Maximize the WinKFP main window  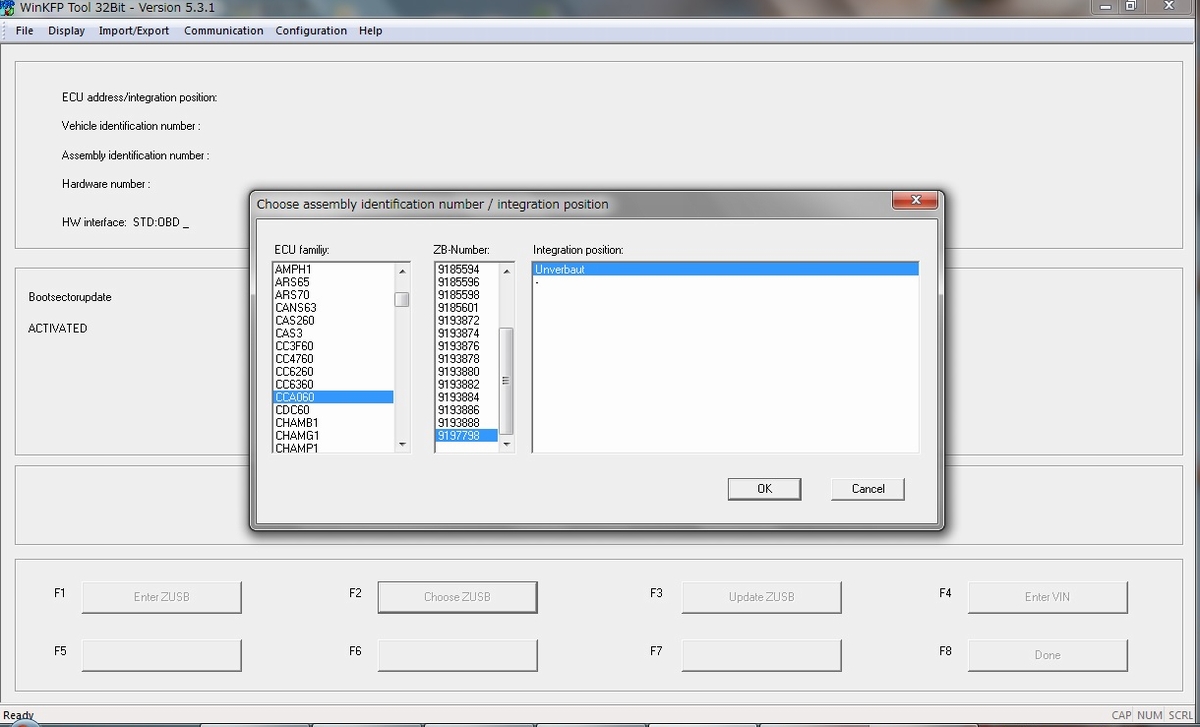[1130, 6]
